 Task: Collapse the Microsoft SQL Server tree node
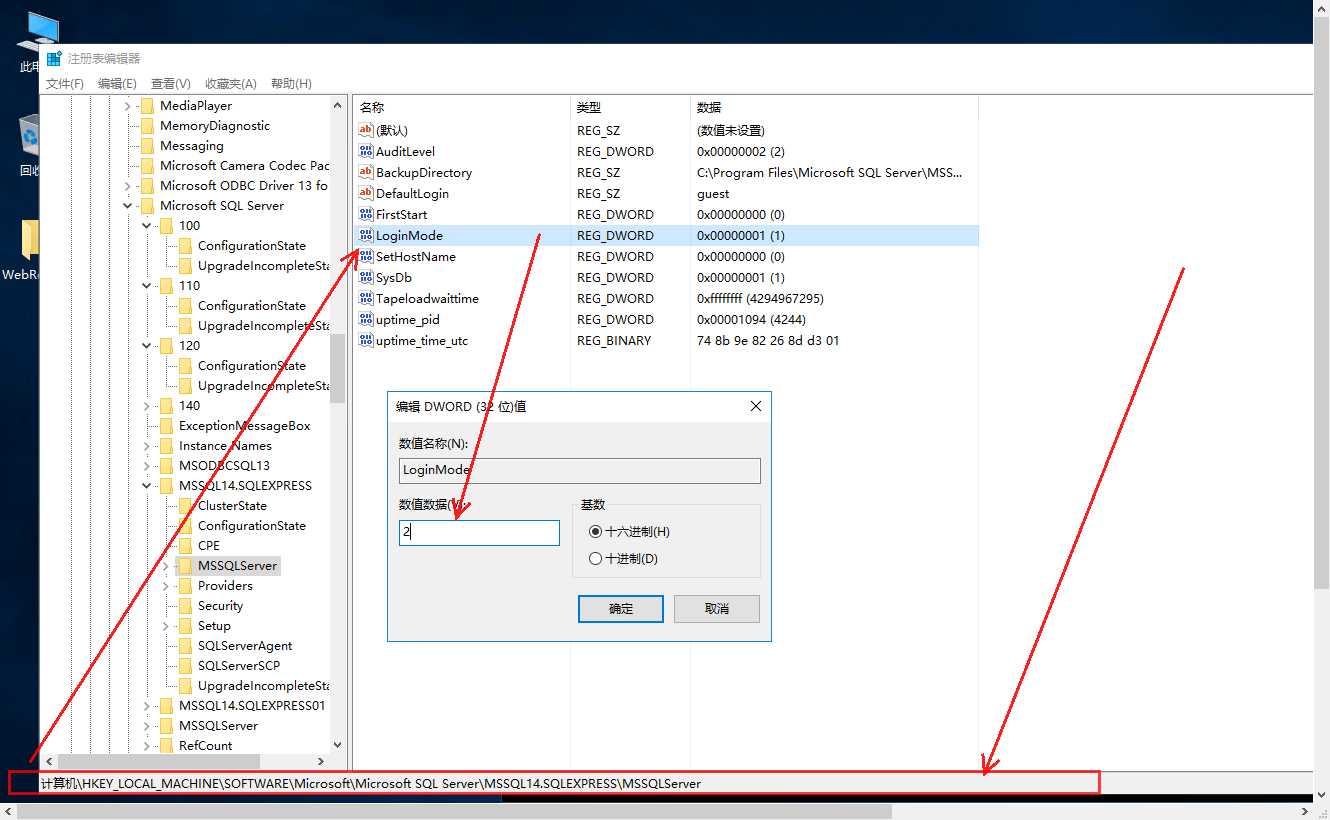(128, 205)
